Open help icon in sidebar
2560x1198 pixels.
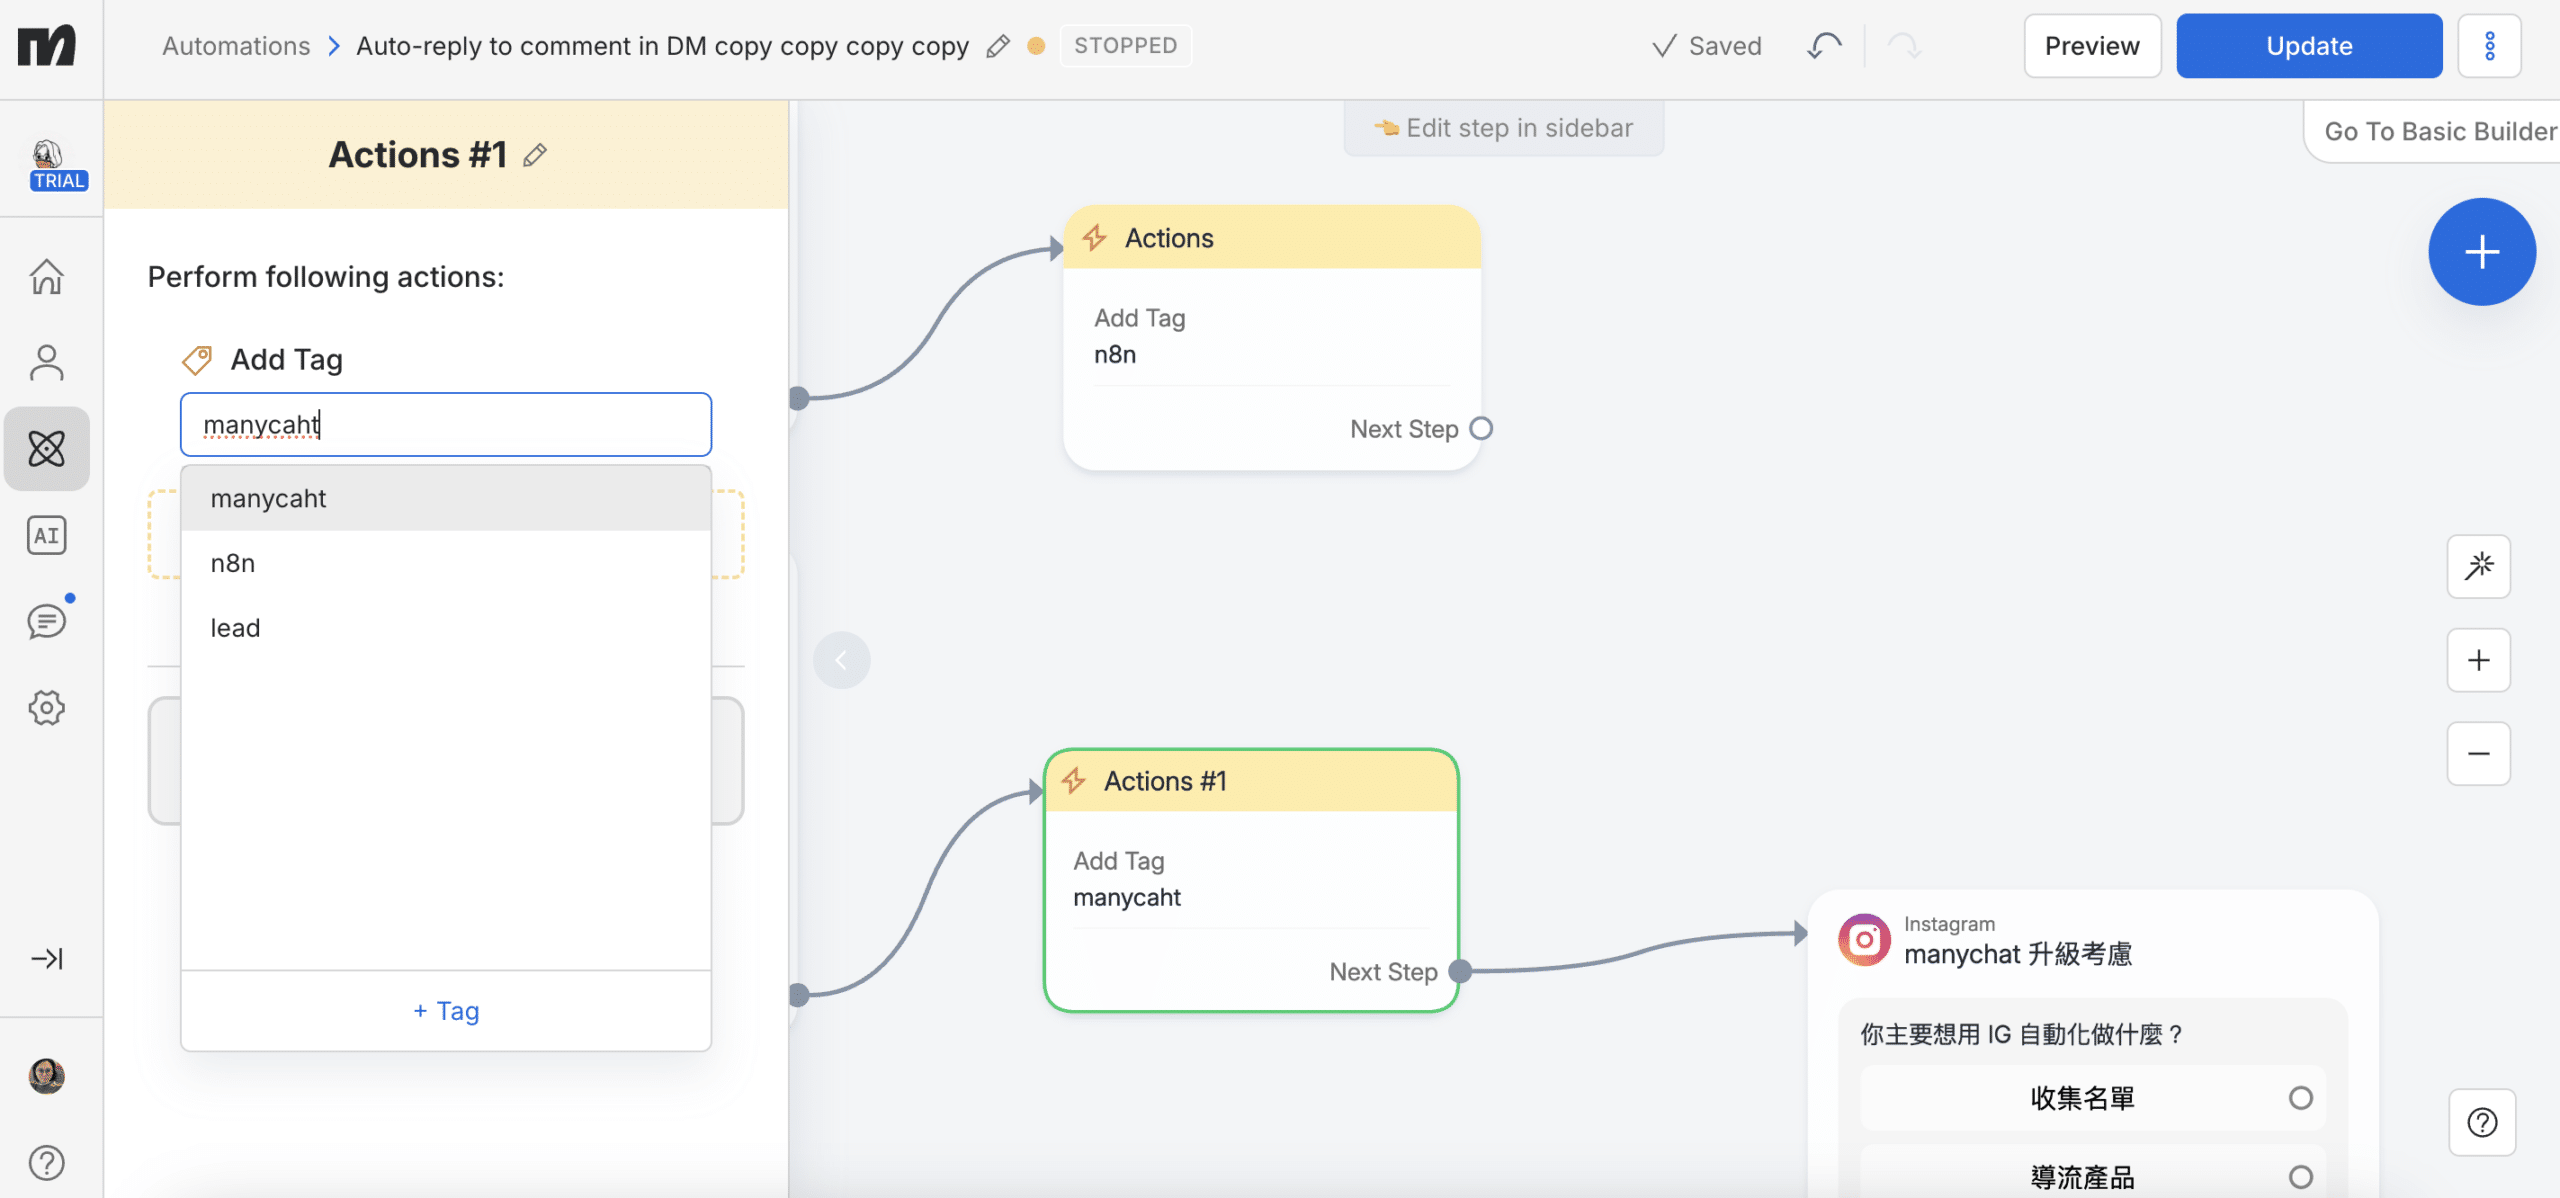[47, 1162]
